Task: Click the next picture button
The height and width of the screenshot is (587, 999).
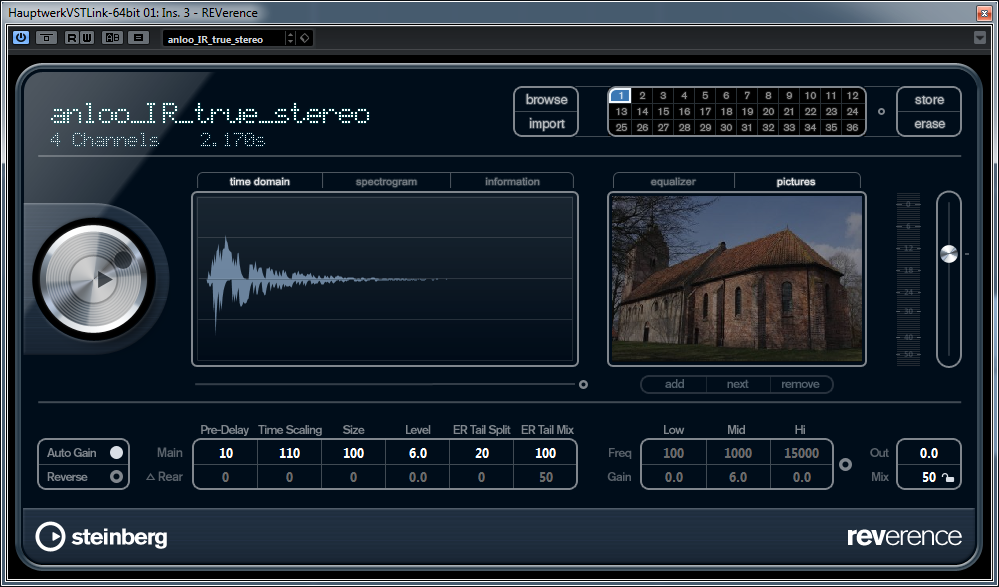Action: 737,384
